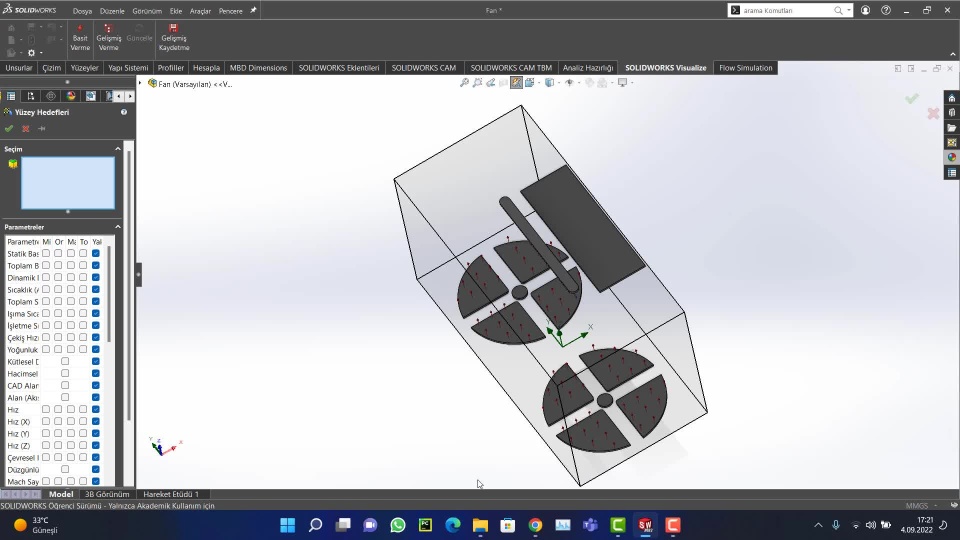Open Windows Start button in taskbar
Image resolution: width=960 pixels, height=540 pixels.
[x=287, y=525]
